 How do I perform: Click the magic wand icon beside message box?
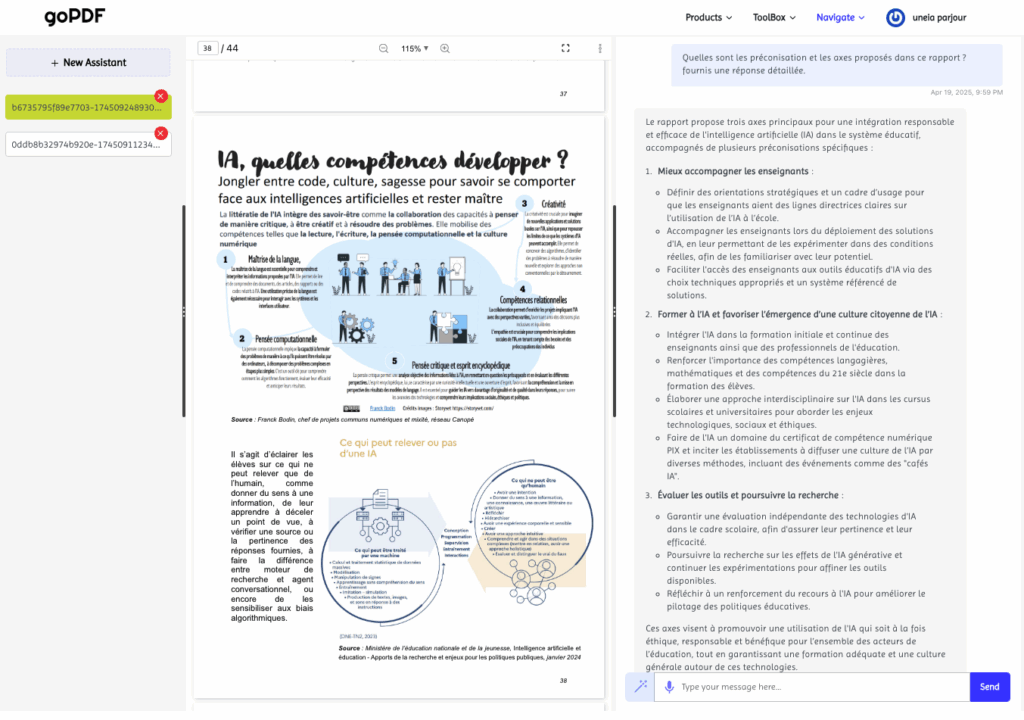[642, 687]
